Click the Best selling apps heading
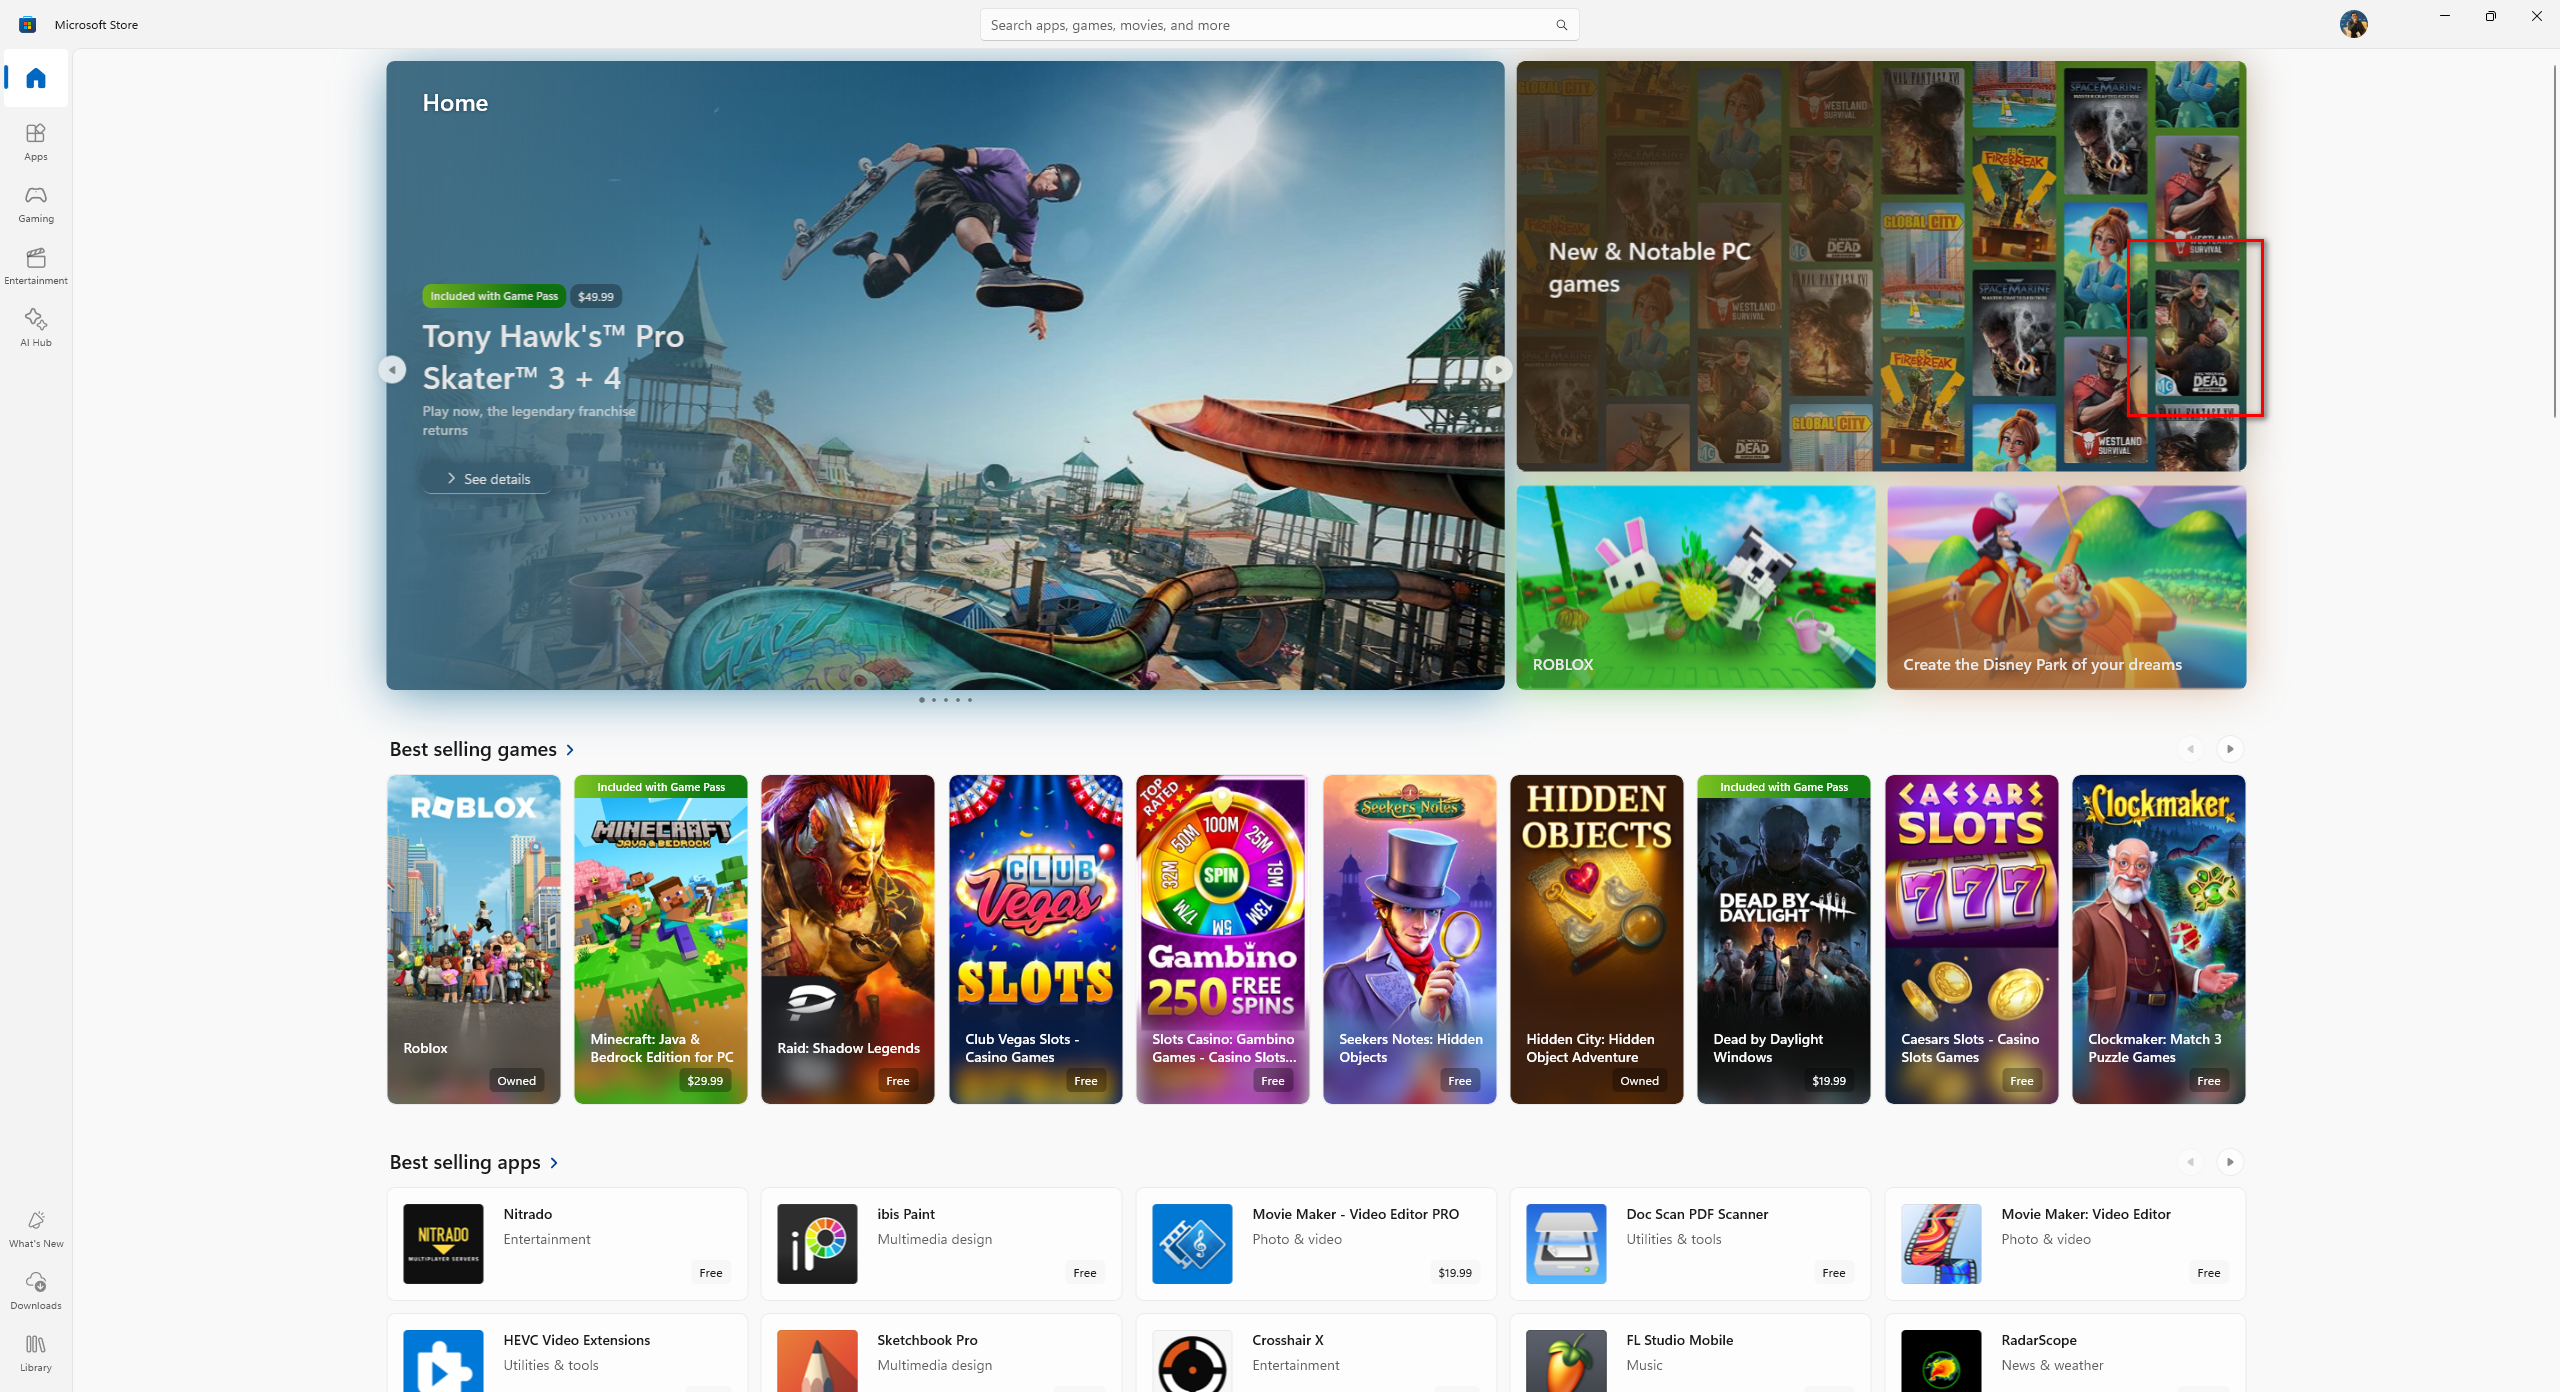 coord(465,1162)
